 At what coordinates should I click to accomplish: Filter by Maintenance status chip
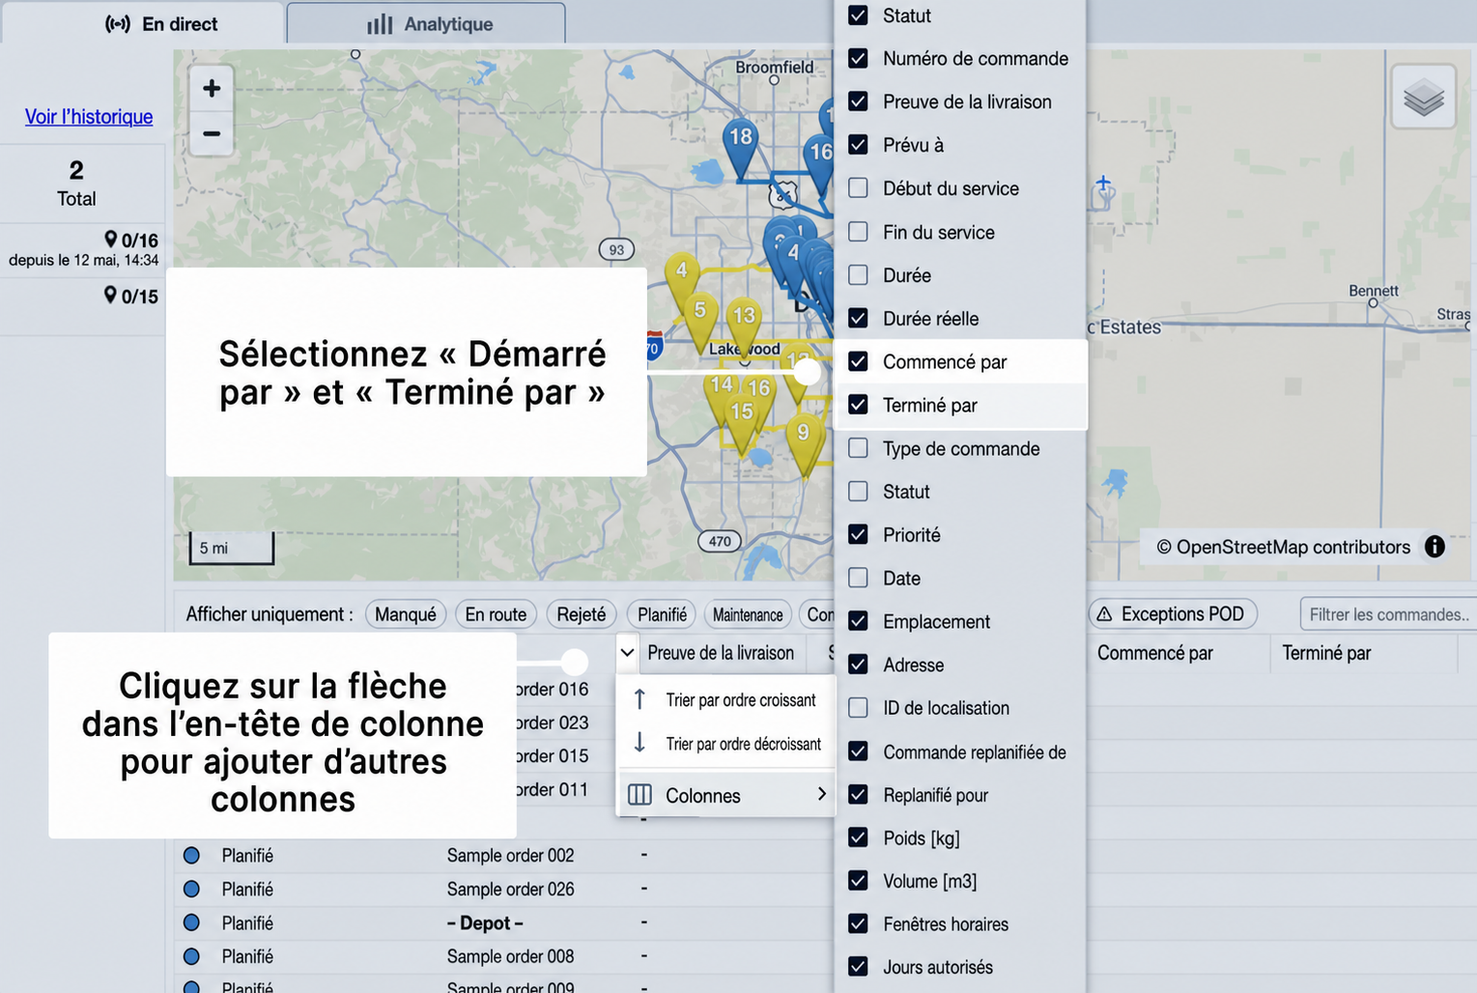point(748,614)
